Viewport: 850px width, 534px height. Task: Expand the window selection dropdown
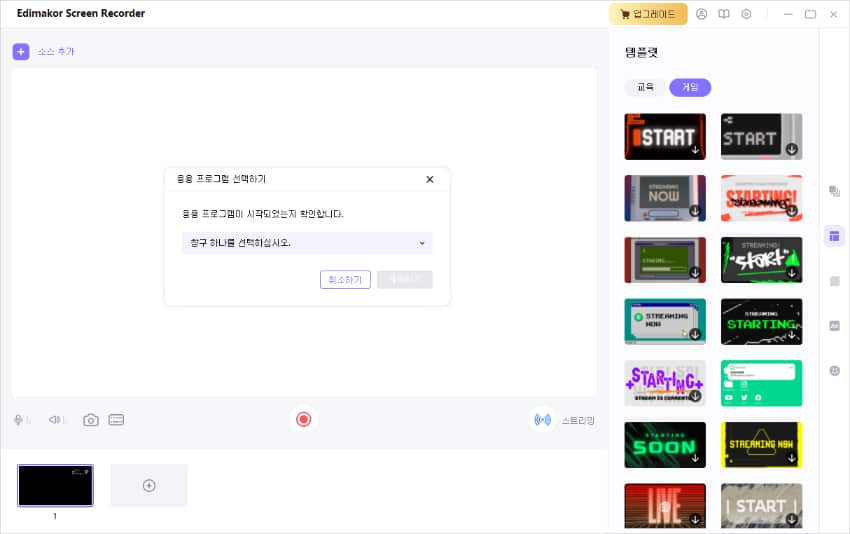[x=307, y=243]
